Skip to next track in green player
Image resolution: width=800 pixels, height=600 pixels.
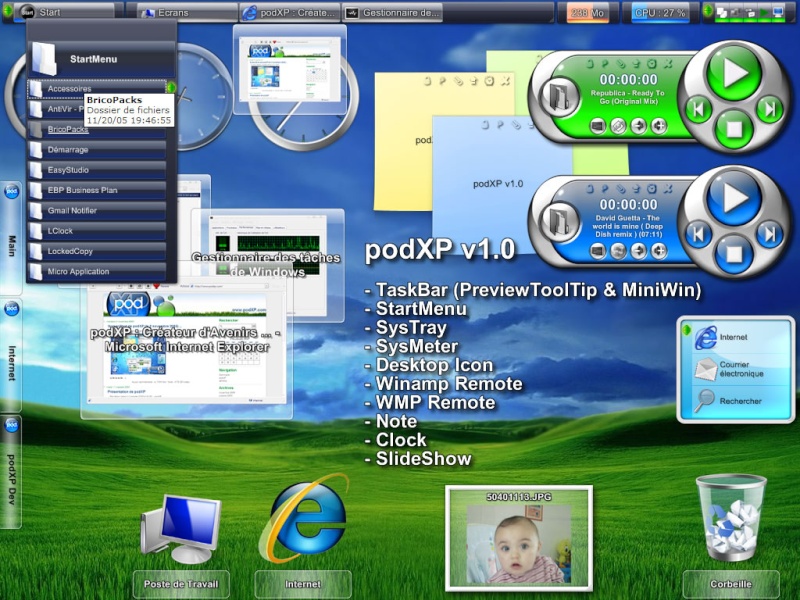tap(769, 108)
